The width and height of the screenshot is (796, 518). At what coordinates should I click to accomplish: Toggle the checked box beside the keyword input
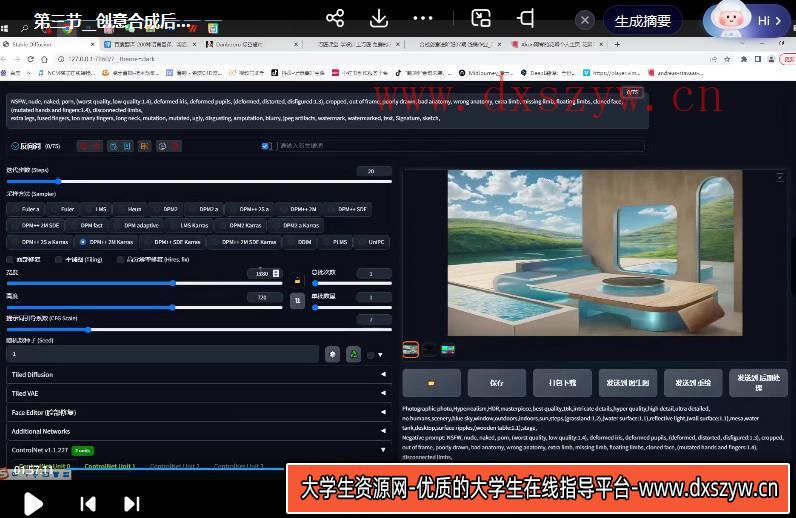265,146
